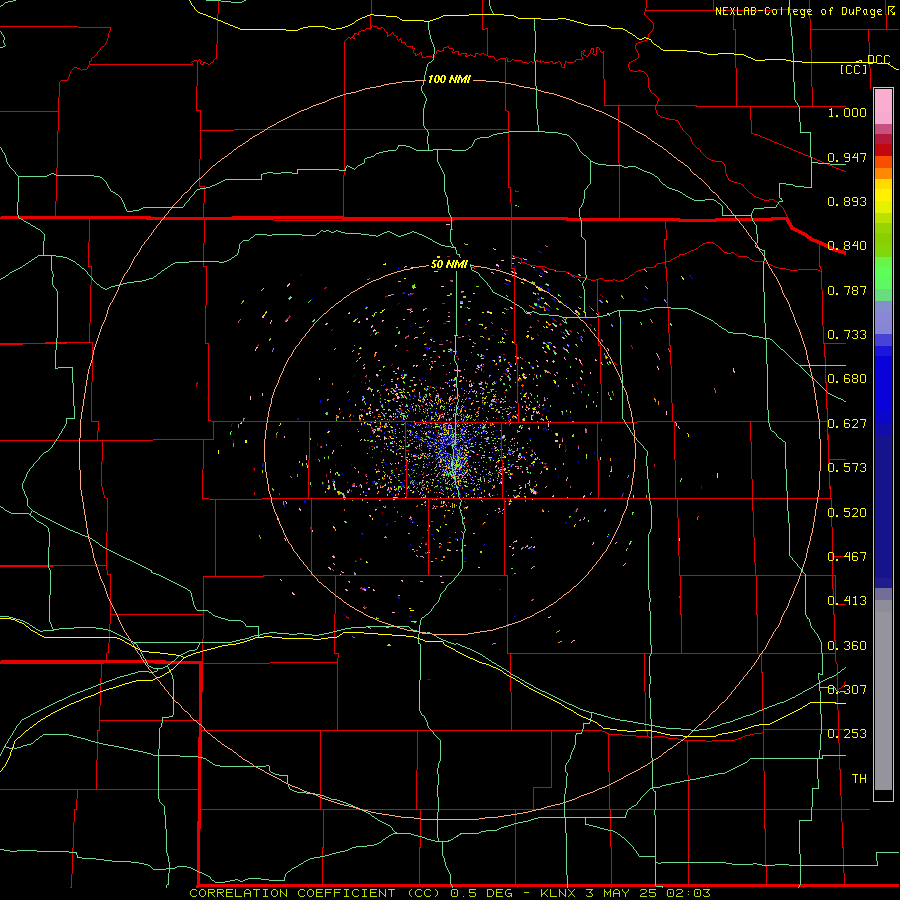This screenshot has width=900, height=900.
Task: Click the 0.627 scale value
Action: pos(847,424)
